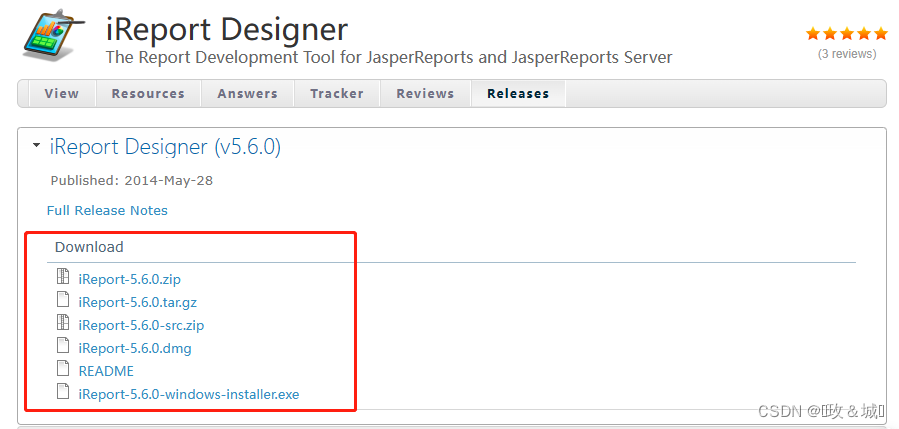
Task: Click the file icon beside the windows-installer.exe link
Action: pos(63,392)
